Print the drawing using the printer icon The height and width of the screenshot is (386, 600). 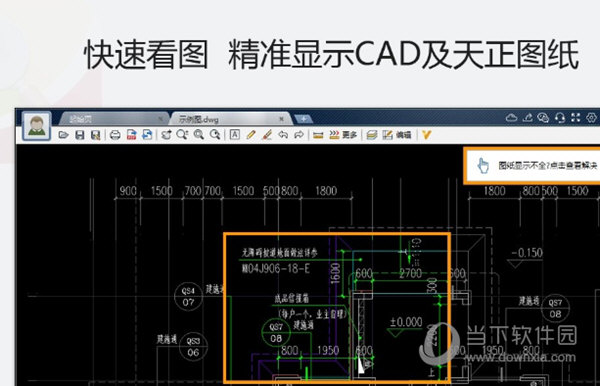coord(115,135)
